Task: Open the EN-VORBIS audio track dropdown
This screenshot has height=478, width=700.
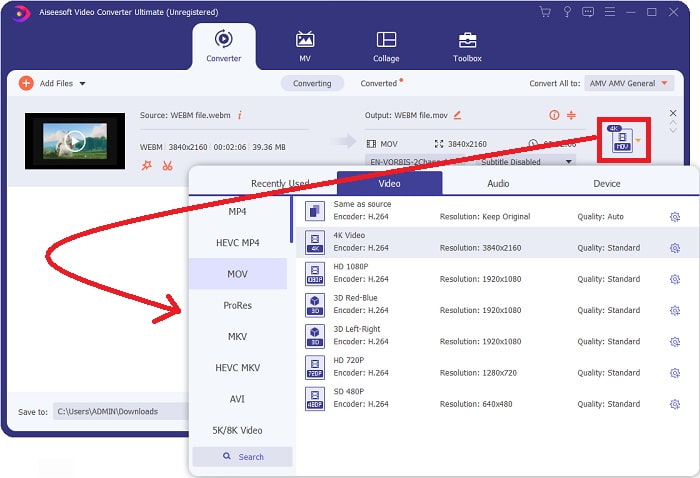Action: [x=413, y=162]
